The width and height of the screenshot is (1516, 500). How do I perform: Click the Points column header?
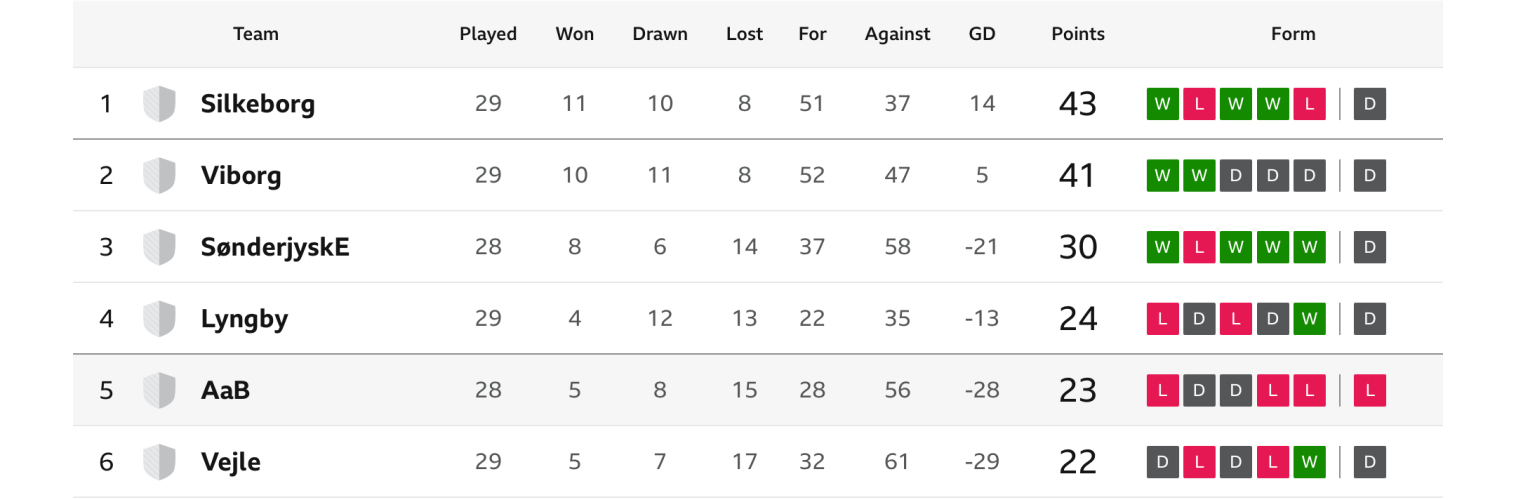[x=1078, y=34]
